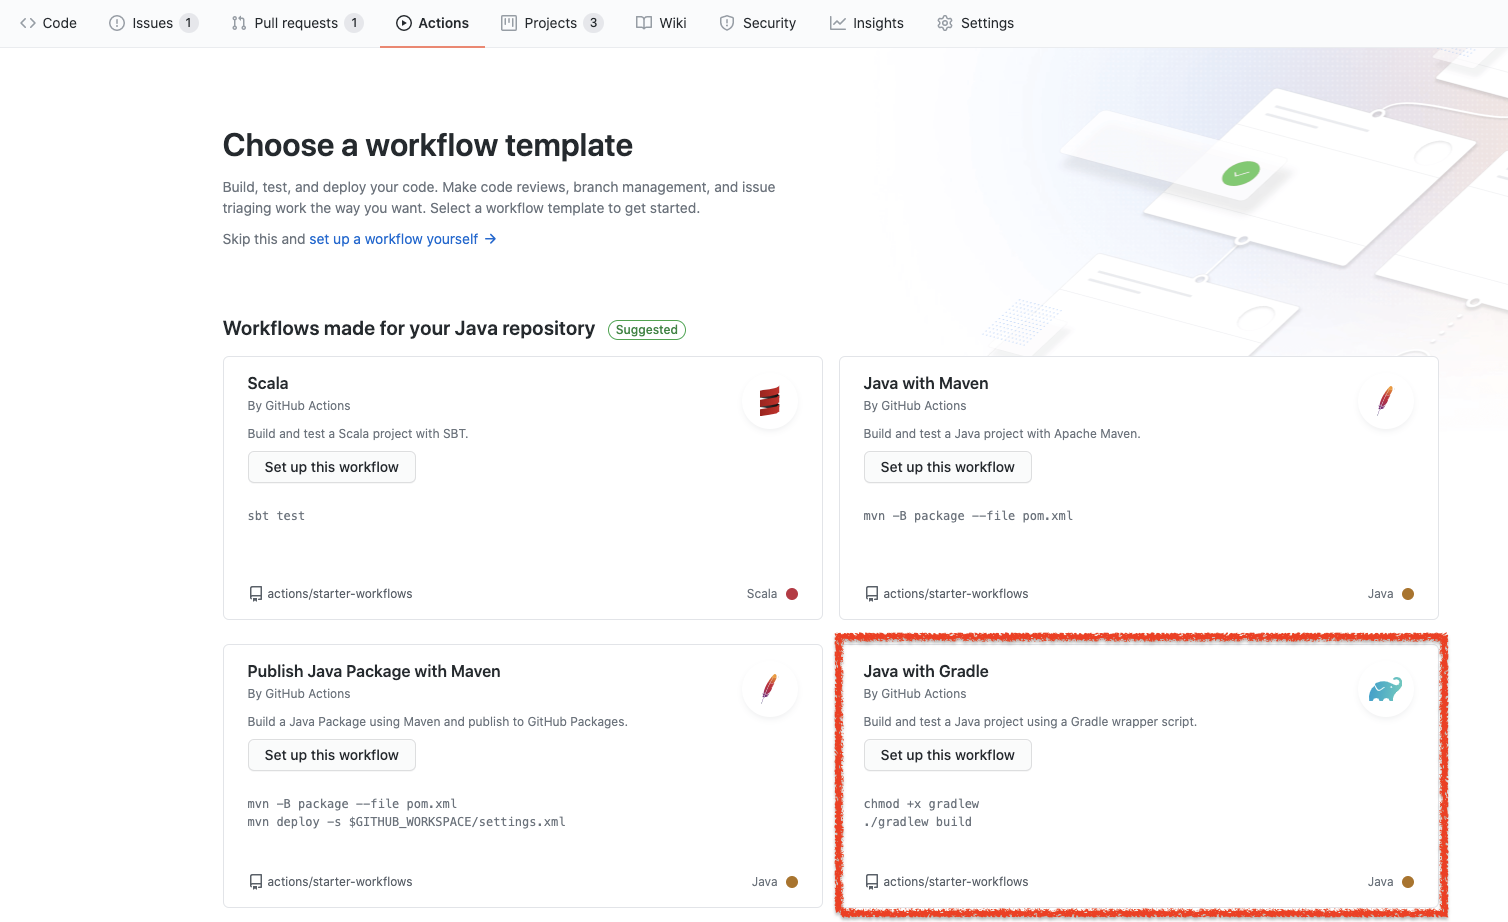This screenshot has height=922, width=1508.
Task: Click the Suggested label badge
Action: [647, 330]
